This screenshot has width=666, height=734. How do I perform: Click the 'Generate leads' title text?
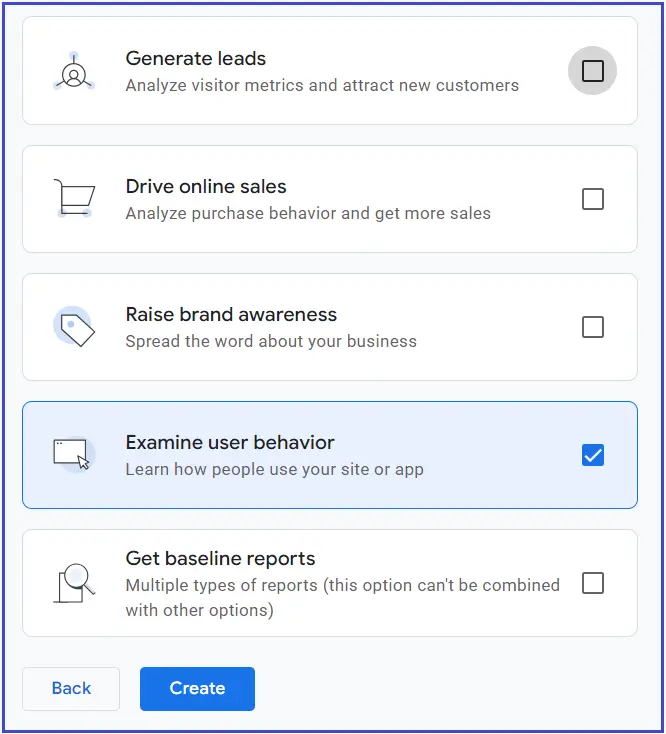tap(196, 59)
